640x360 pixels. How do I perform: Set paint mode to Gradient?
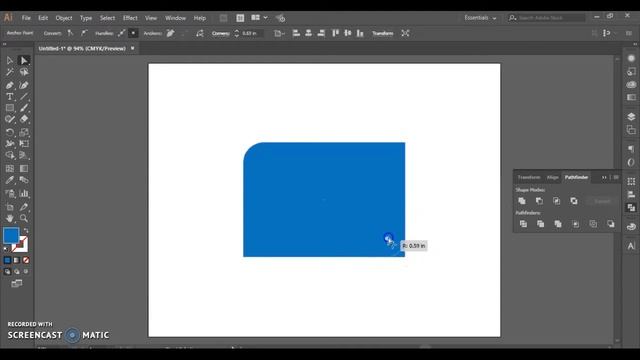coord(17,260)
